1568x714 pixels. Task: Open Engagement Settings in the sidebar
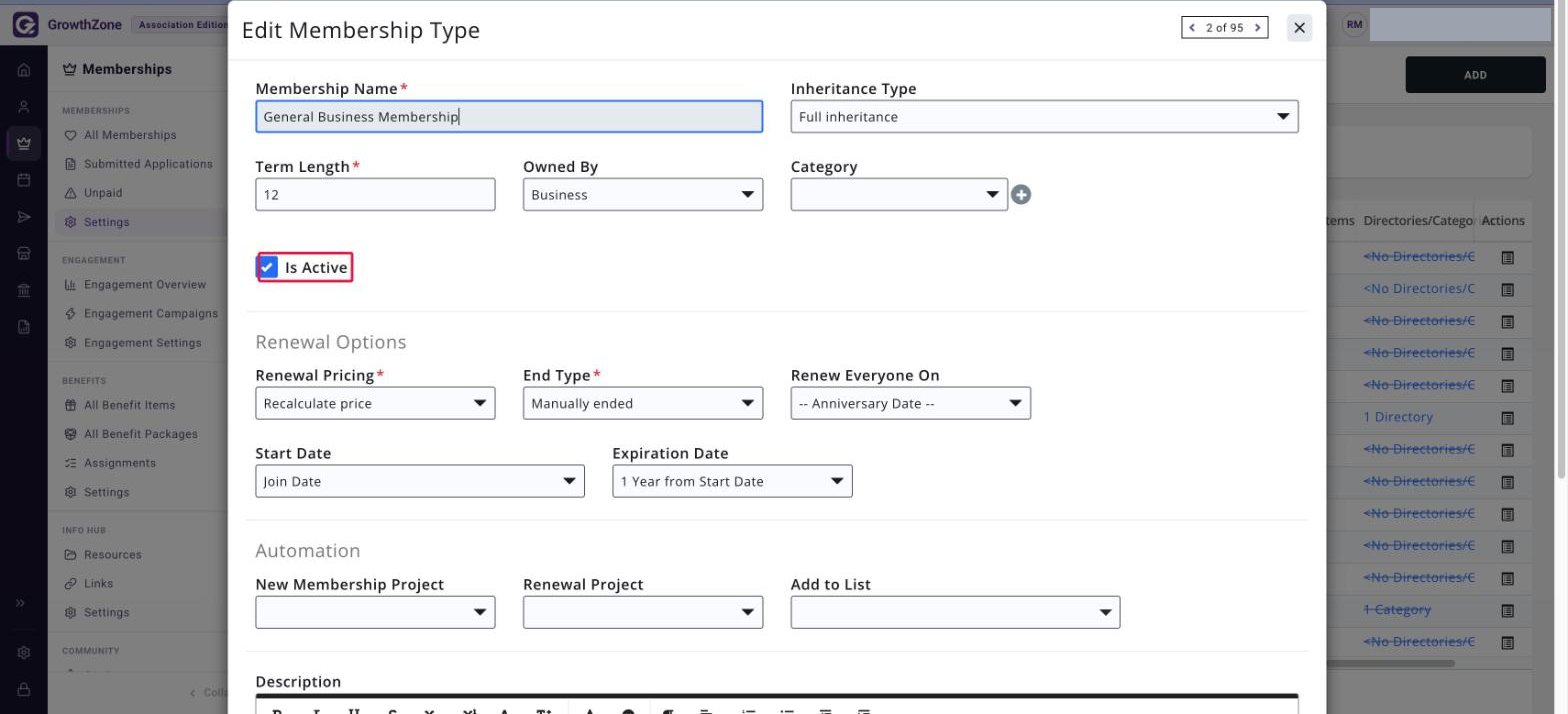[142, 343]
